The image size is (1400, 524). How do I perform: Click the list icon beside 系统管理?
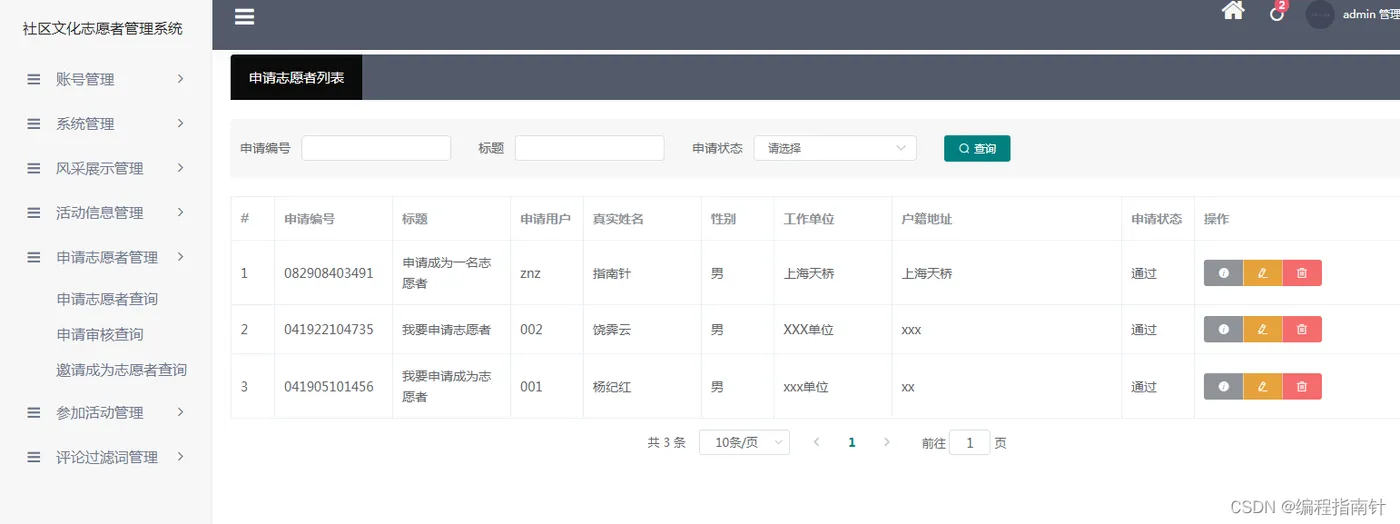point(34,124)
